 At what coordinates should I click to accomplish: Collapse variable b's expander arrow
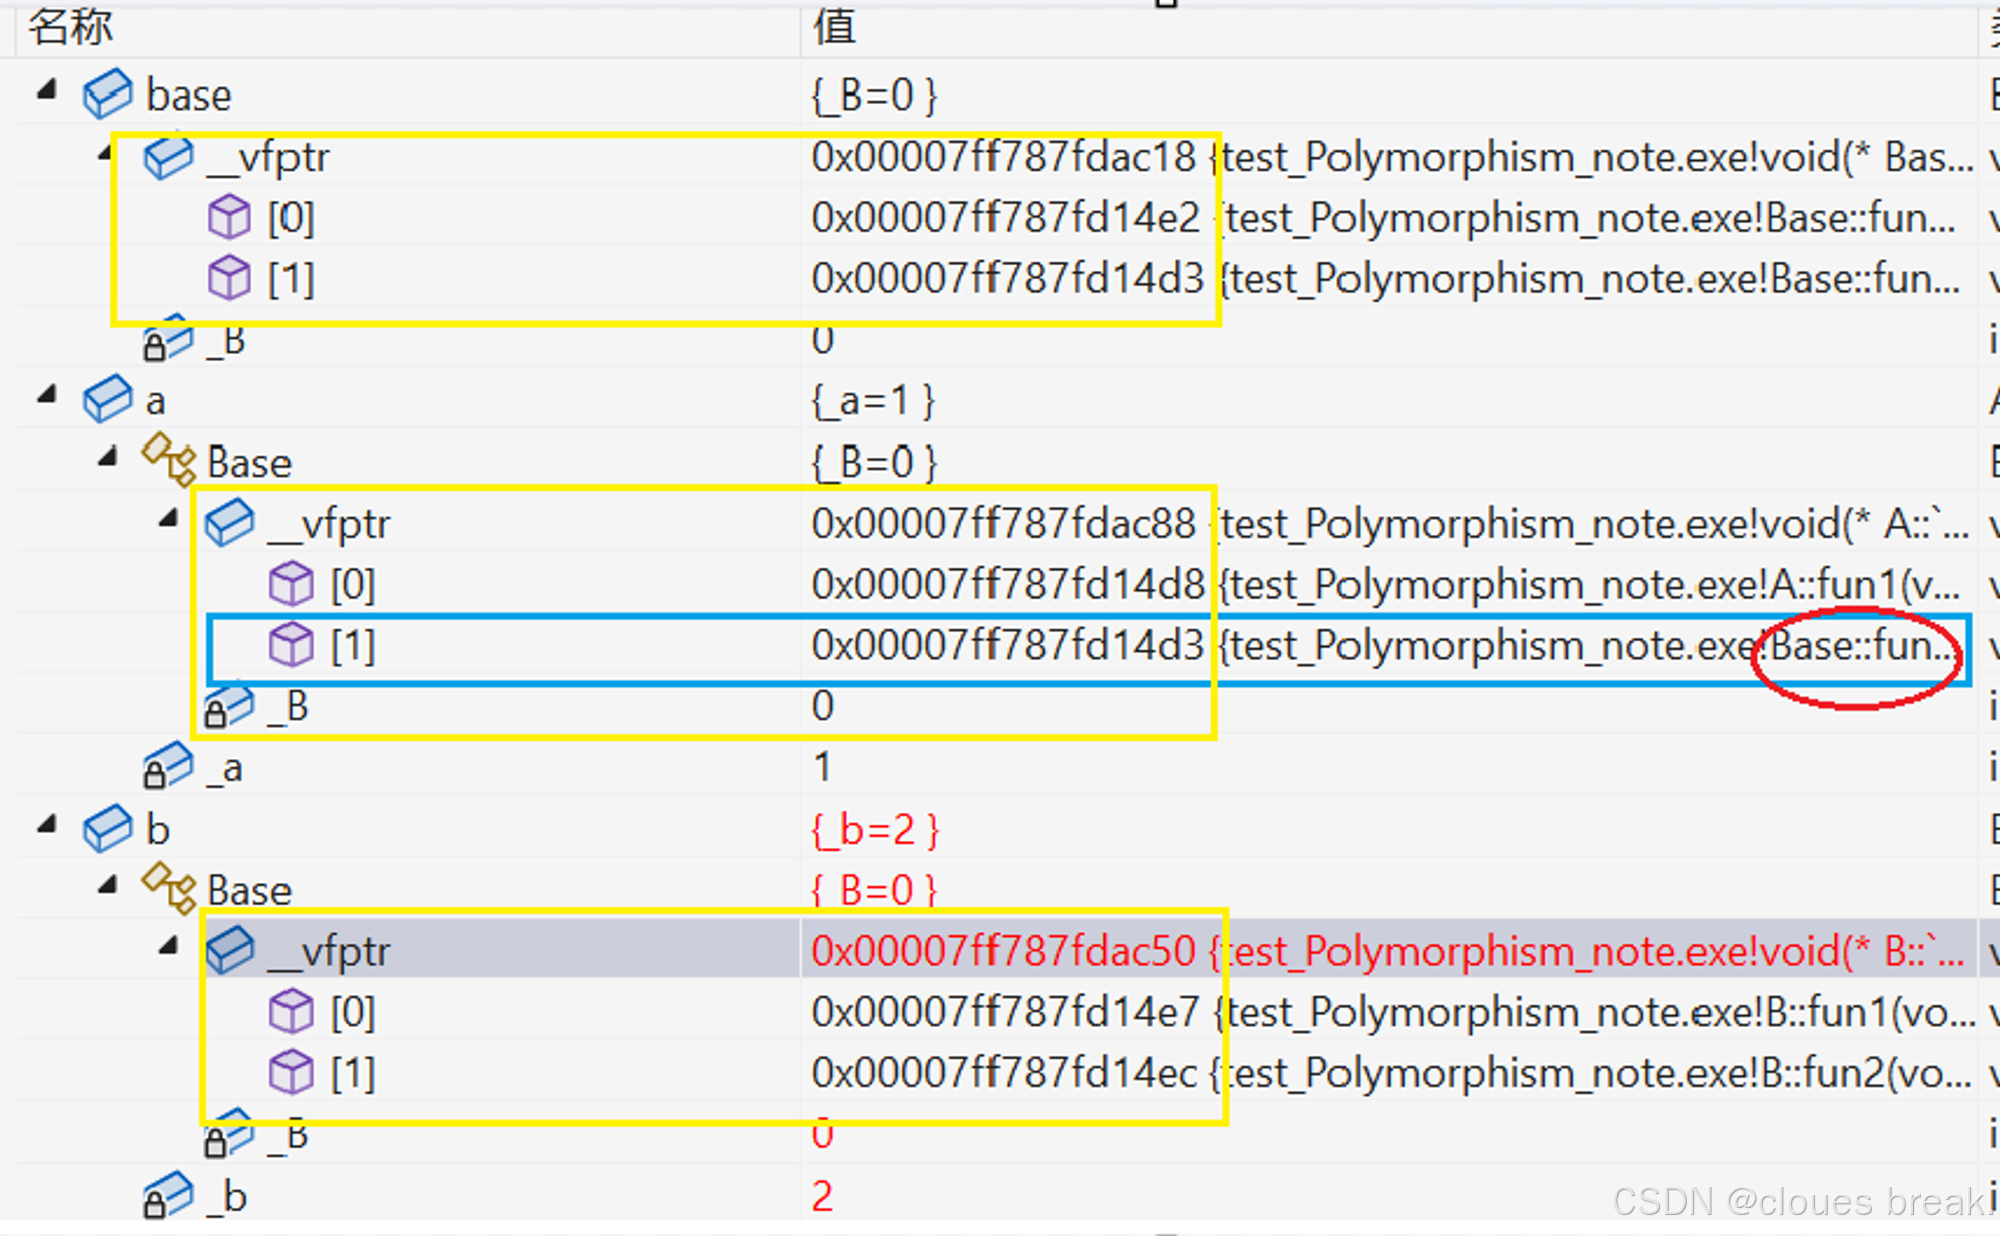tap(46, 825)
